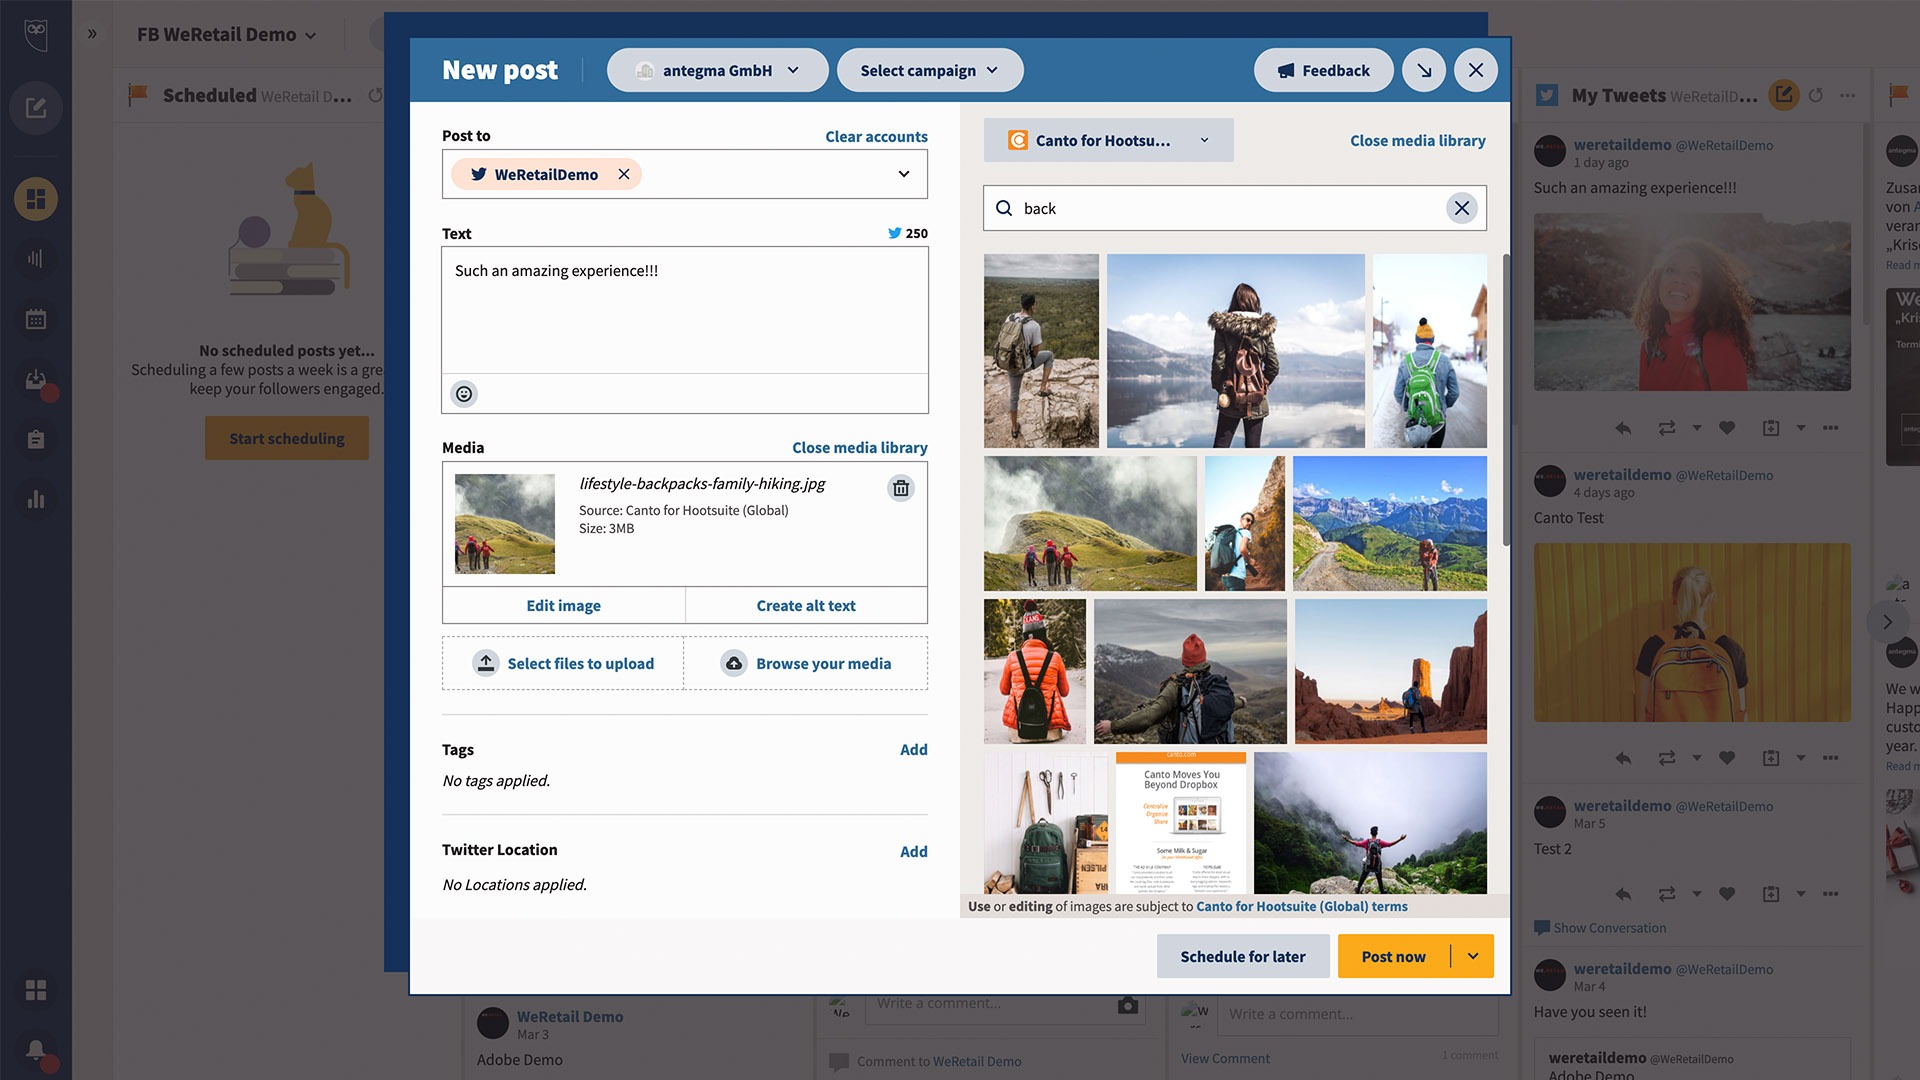Screen dimensions: 1920x1080
Task: Open the emoji picker
Action: tap(464, 394)
